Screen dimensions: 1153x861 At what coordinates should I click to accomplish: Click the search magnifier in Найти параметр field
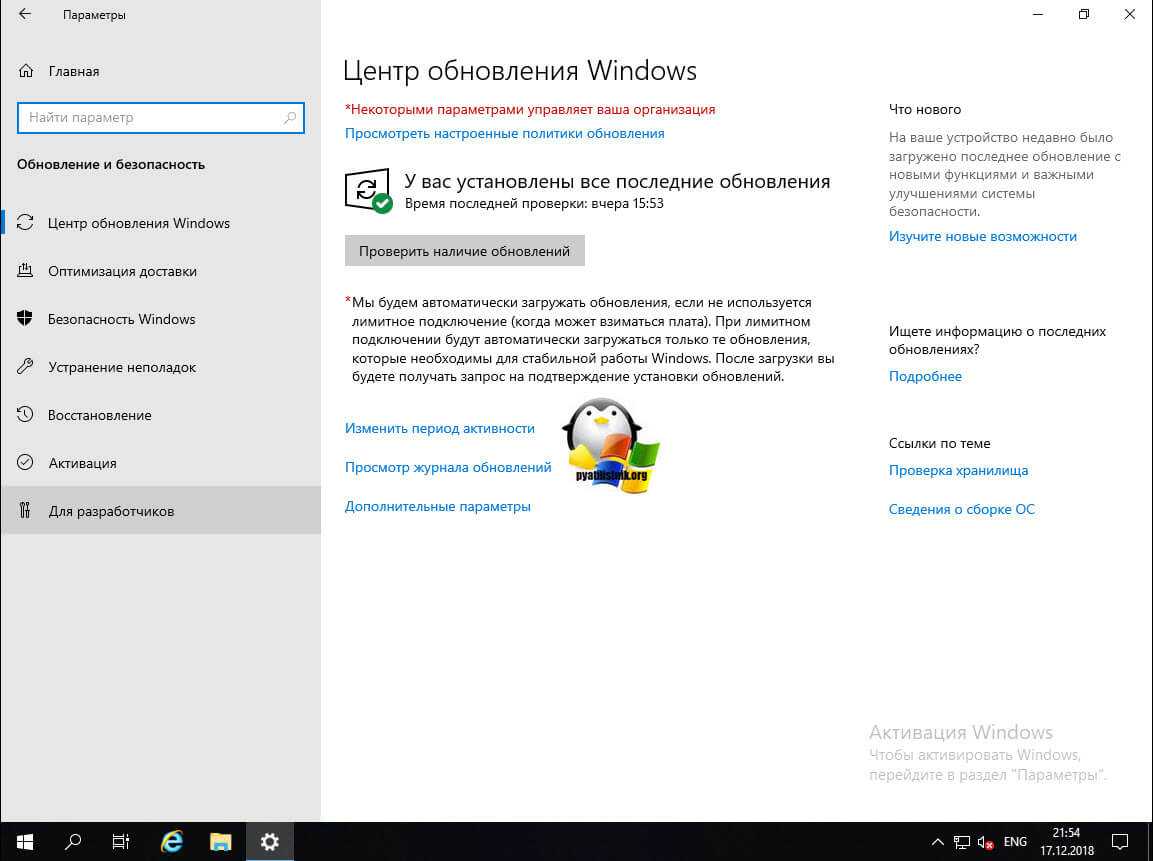pyautogui.click(x=290, y=118)
